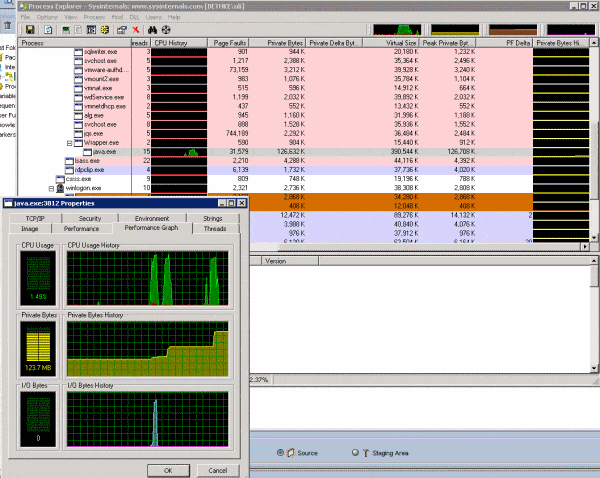Screen dimensions: 600x478
Task: Open the Process menu
Action: (94, 17)
